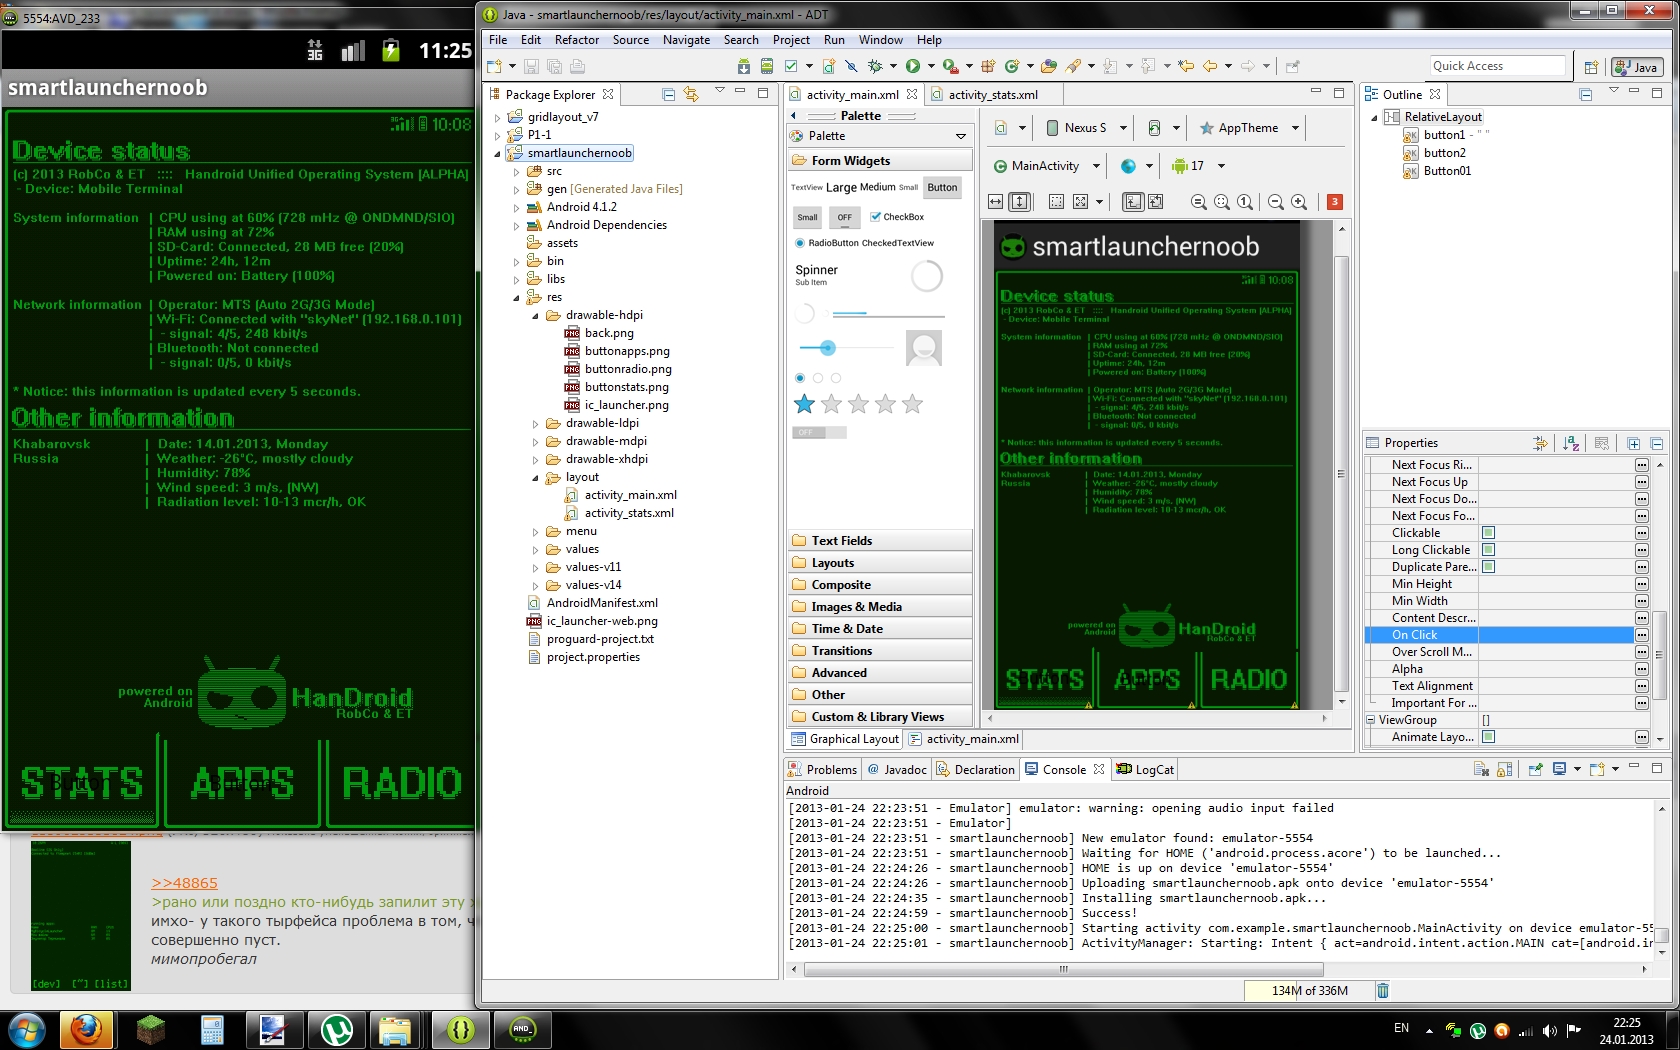Click the RadioButton widget in the palette
This screenshot has width=1680, height=1050.
[x=825, y=243]
